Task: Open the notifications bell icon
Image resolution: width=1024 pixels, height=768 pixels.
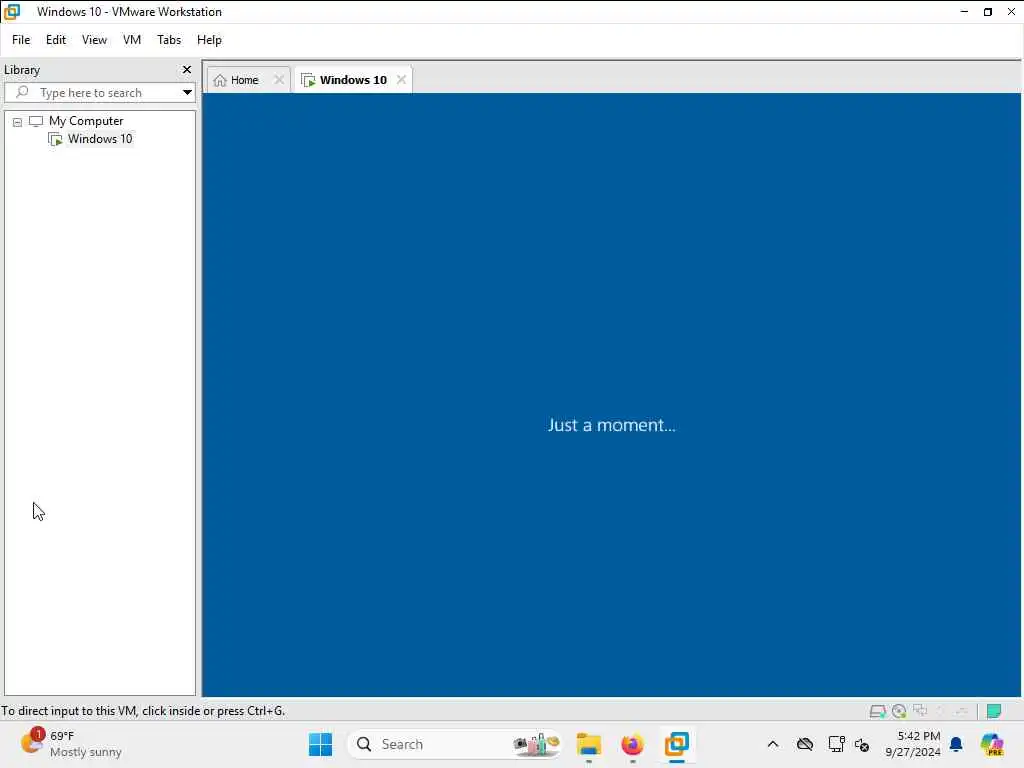Action: [956, 744]
